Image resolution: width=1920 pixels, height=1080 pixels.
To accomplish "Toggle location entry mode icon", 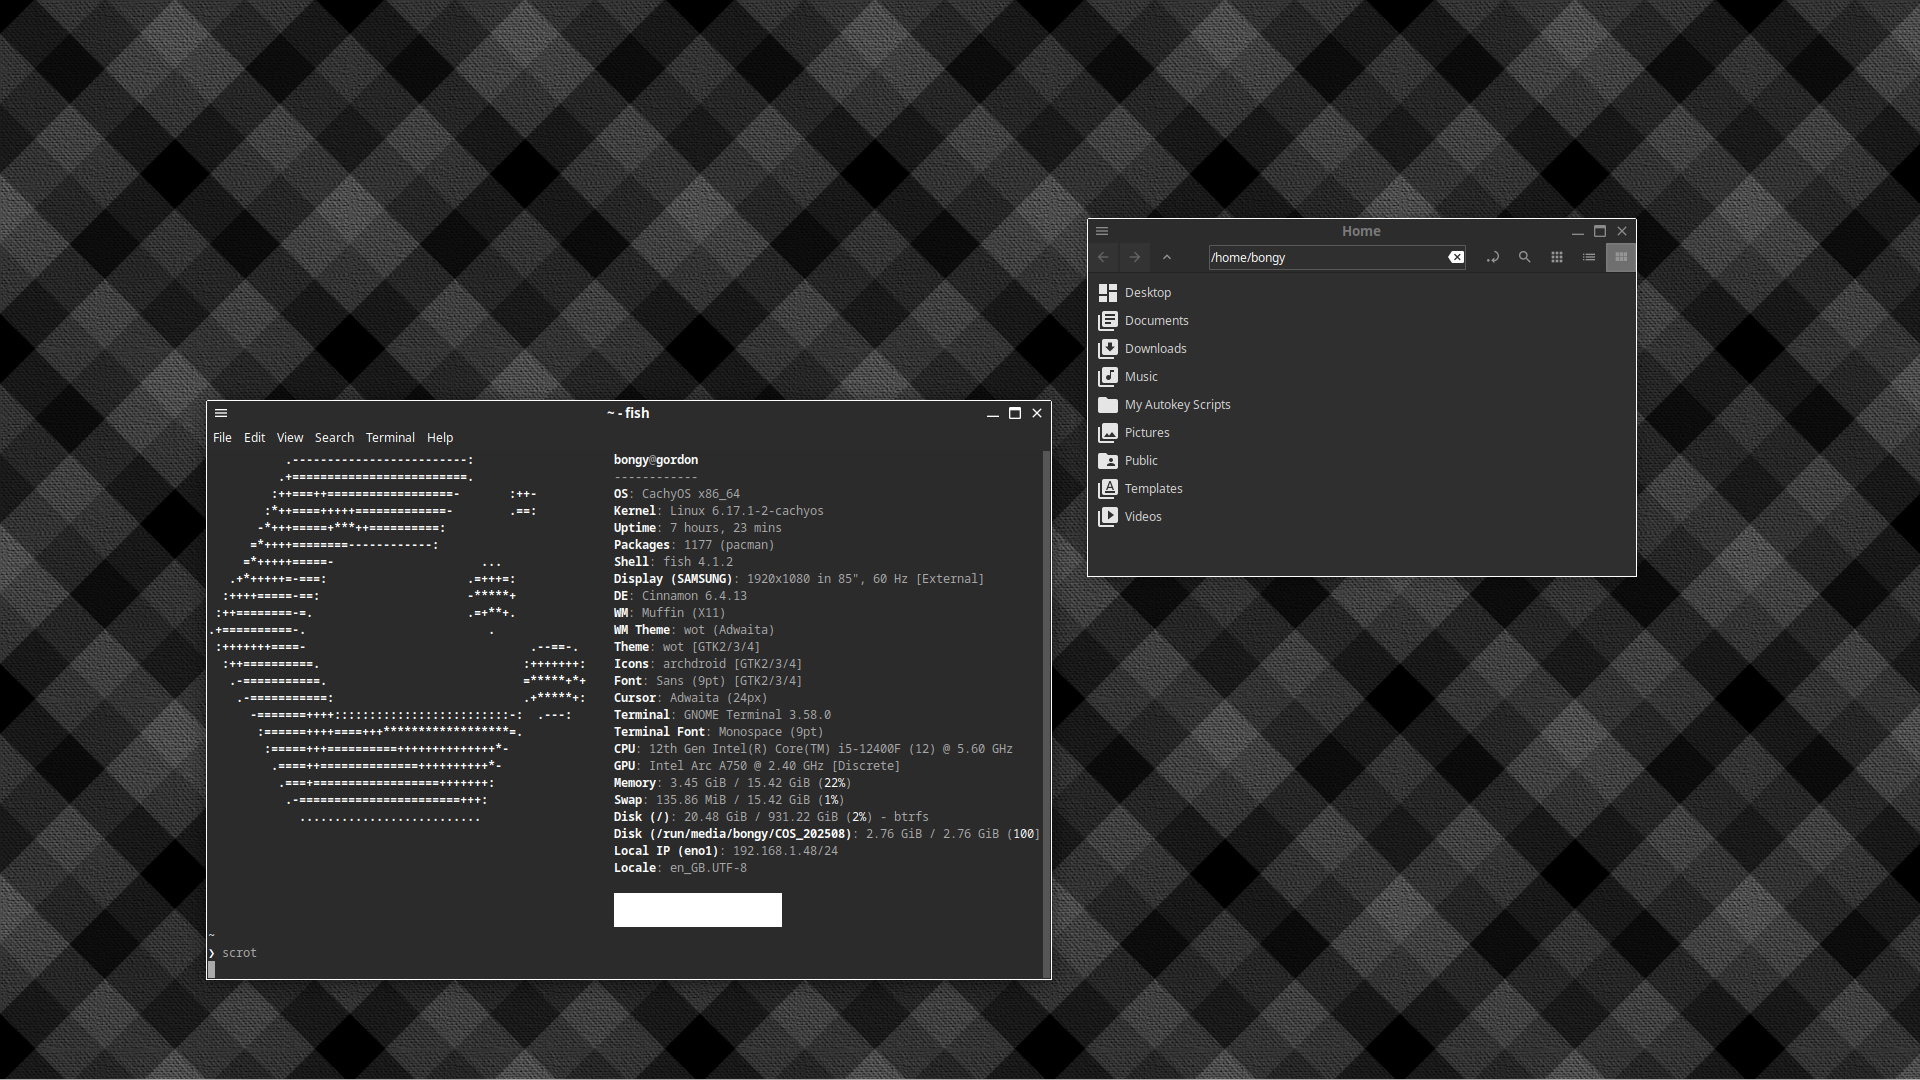I will click(1492, 257).
